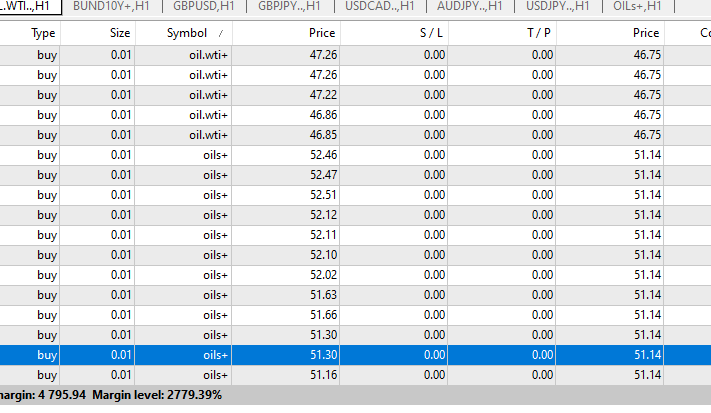Image resolution: width=711 pixels, height=413 pixels.
Task: Click current price 46.75 in the 46.85 row
Action: pyautogui.click(x=647, y=135)
